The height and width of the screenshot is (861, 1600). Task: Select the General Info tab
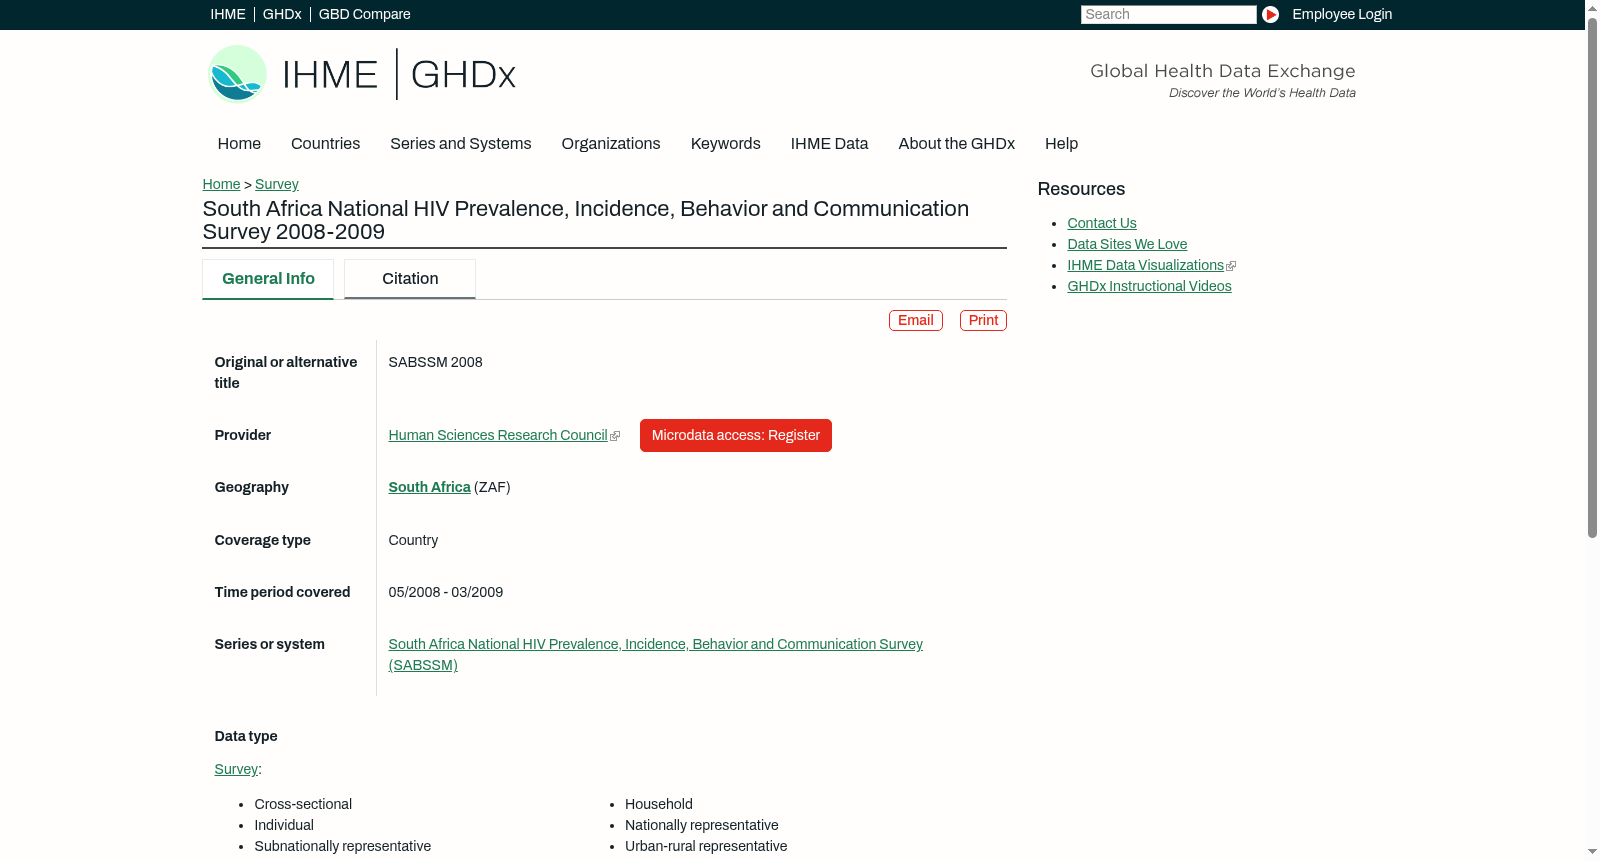click(x=268, y=279)
